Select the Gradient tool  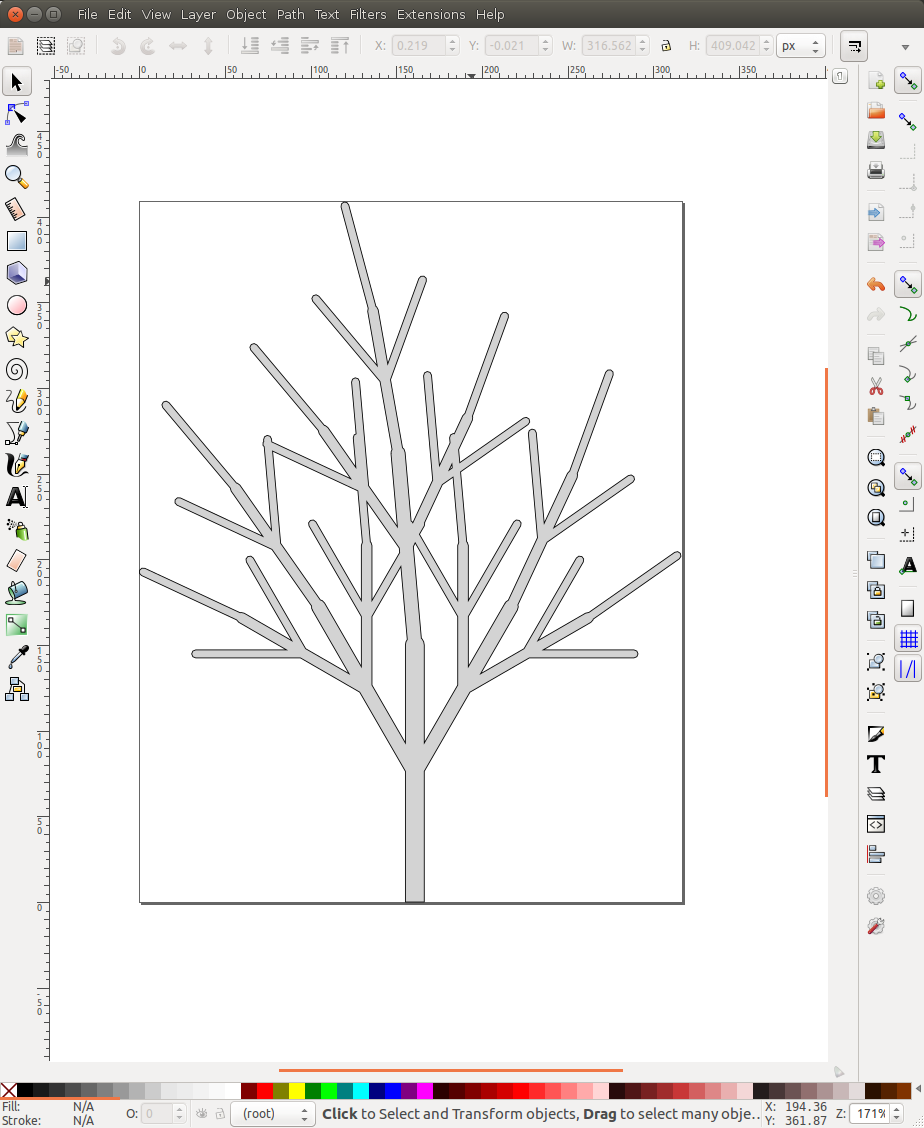[x=16, y=624]
